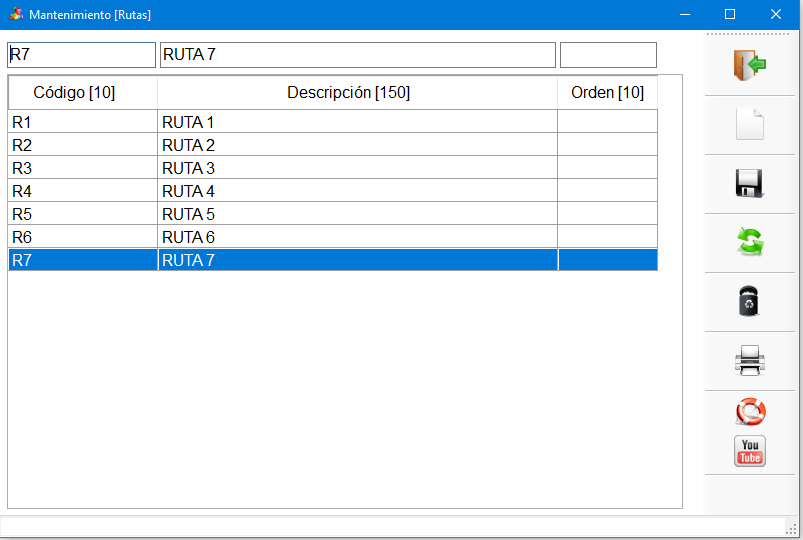Open help with the lifebuoy icon
Image resolution: width=803 pixels, height=540 pixels.
point(750,411)
